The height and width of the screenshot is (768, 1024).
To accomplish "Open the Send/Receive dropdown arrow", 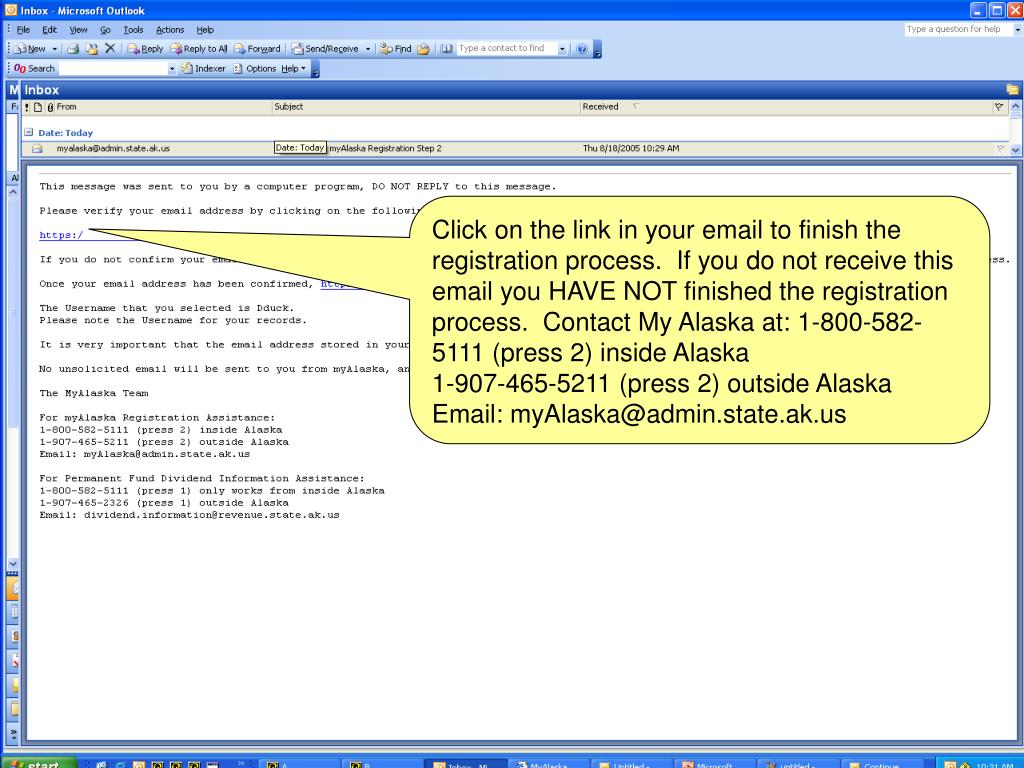I will coord(369,47).
